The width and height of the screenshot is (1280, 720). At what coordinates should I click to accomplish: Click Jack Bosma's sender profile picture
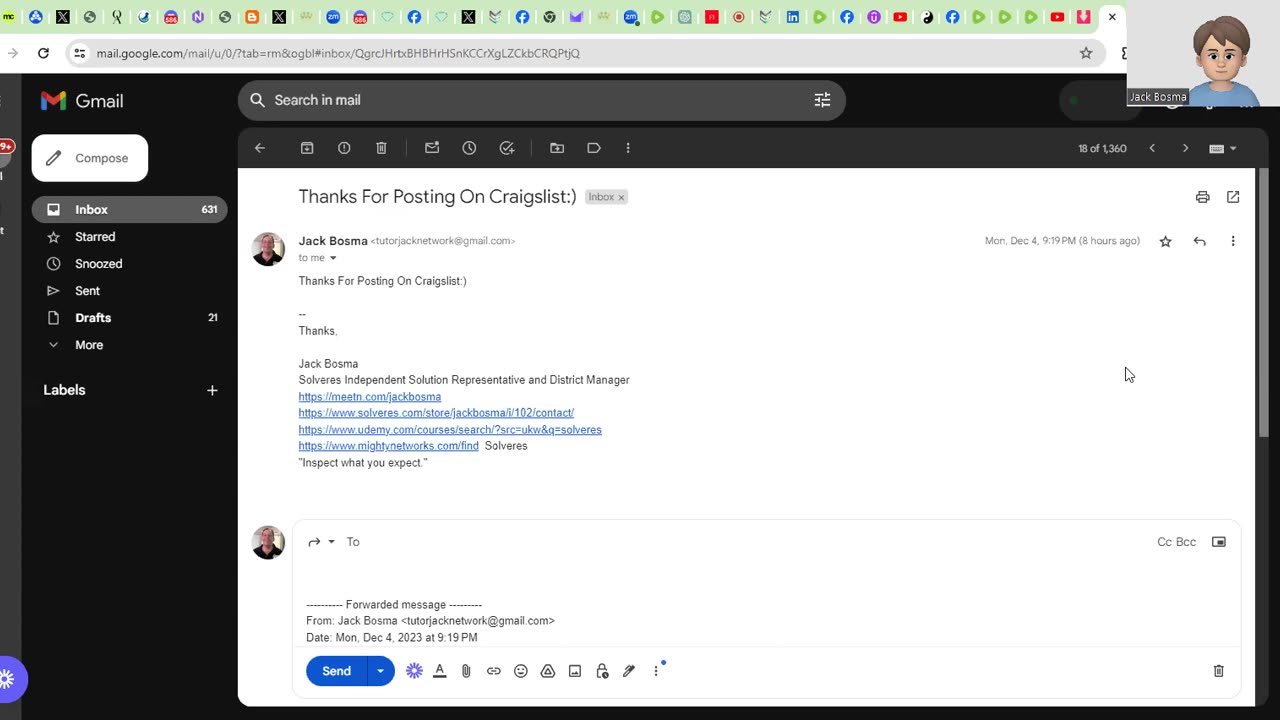pyautogui.click(x=268, y=249)
